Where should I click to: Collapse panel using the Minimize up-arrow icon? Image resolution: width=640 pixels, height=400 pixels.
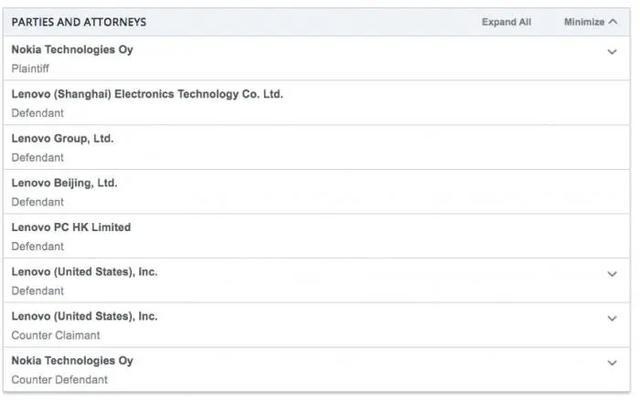click(613, 22)
